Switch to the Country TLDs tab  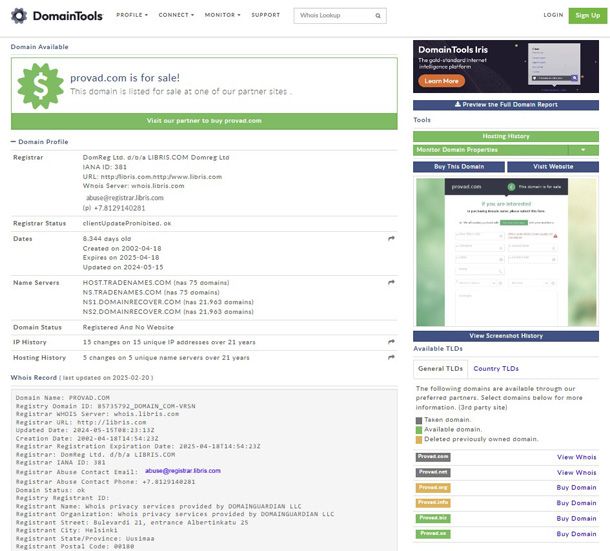[495, 369]
